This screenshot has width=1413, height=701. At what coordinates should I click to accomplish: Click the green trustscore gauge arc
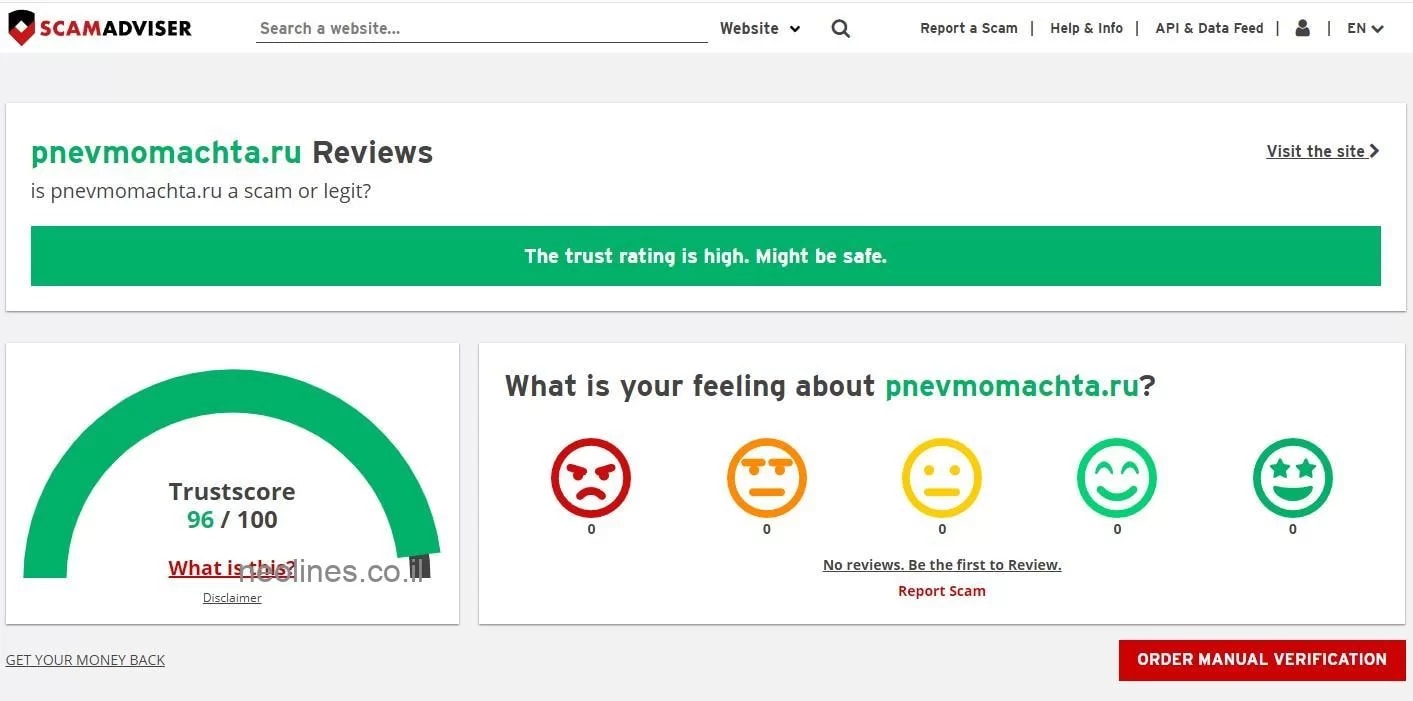pos(232,390)
